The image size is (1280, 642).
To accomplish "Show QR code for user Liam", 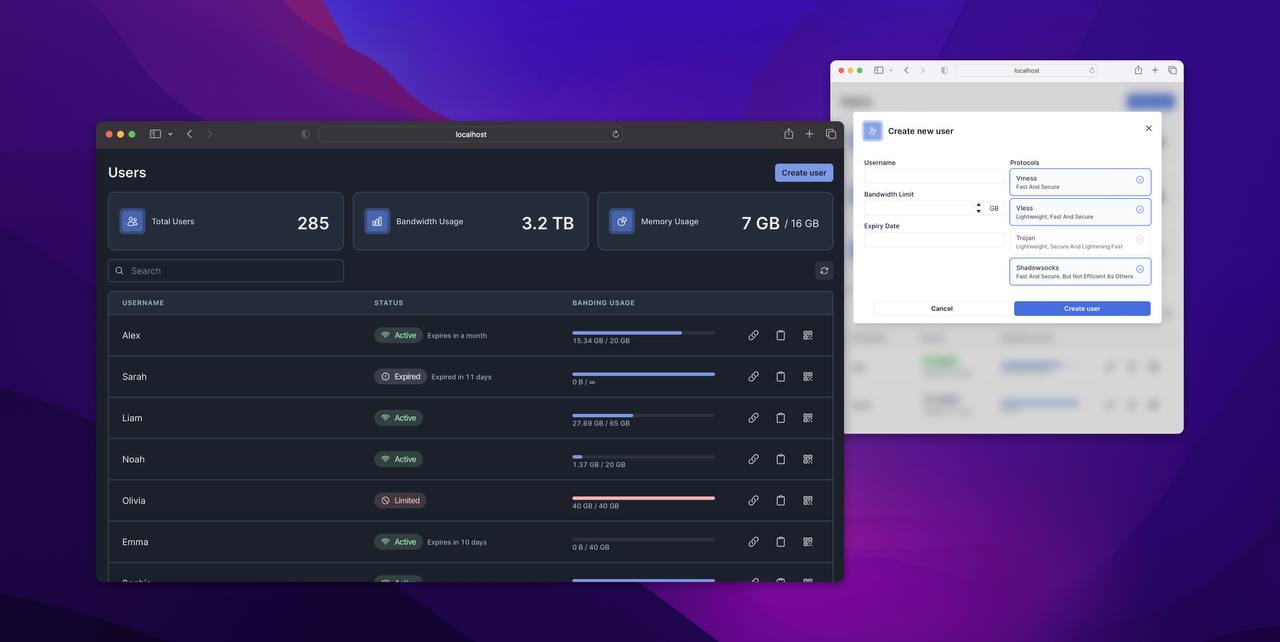I will pos(808,418).
